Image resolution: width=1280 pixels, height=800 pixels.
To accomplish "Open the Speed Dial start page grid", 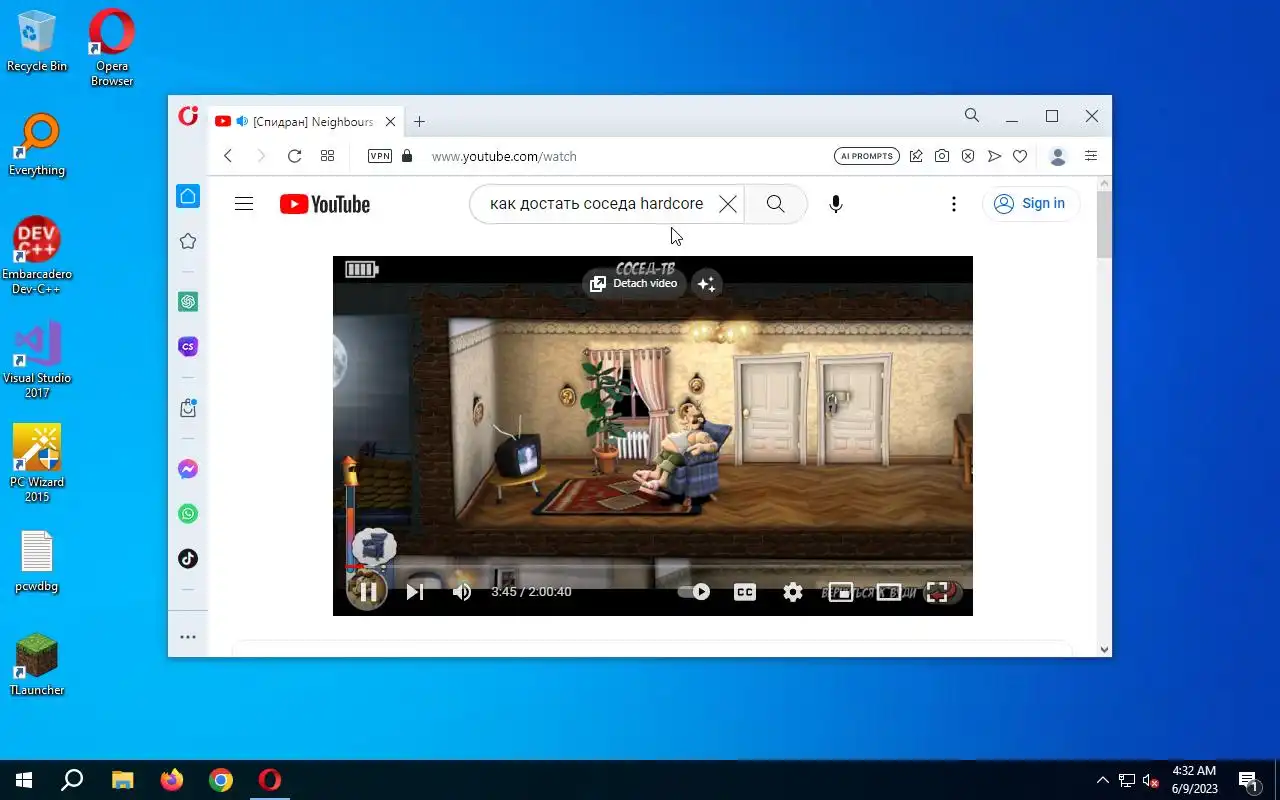I will pos(327,156).
